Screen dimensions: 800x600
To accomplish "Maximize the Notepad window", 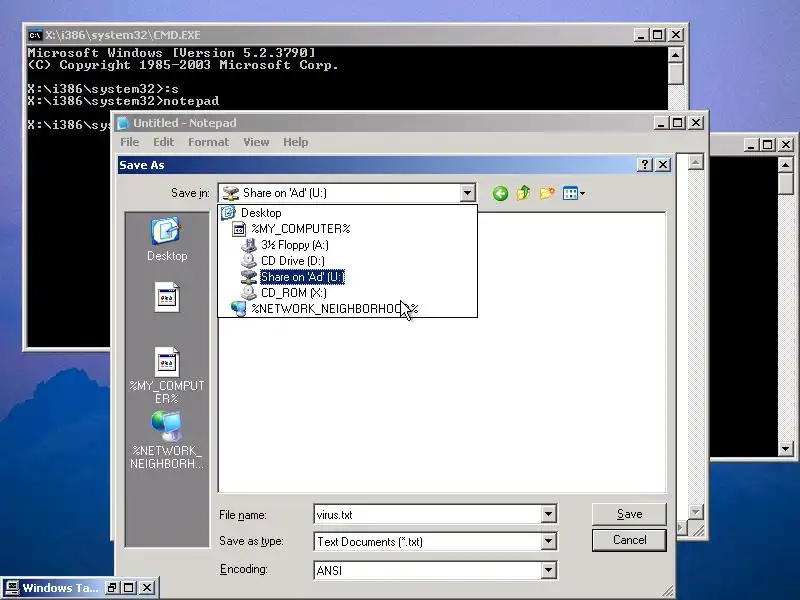I will pyautogui.click(x=678, y=123).
